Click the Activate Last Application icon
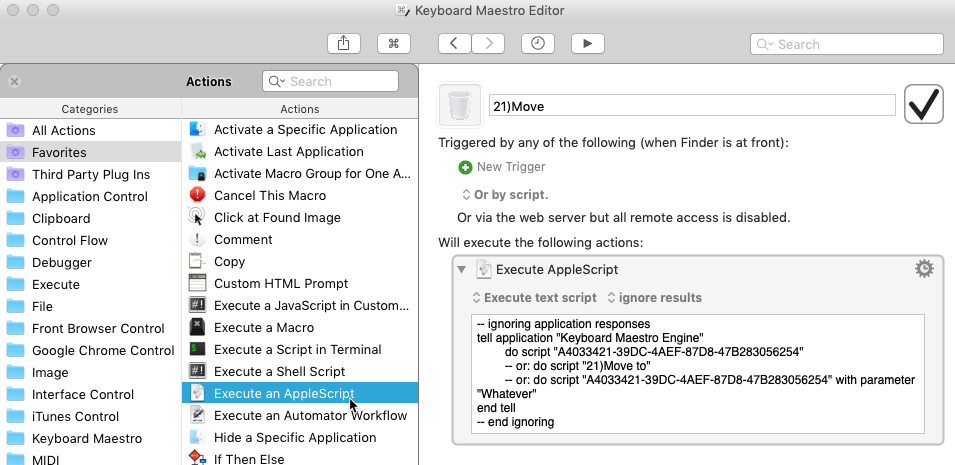 [197, 151]
